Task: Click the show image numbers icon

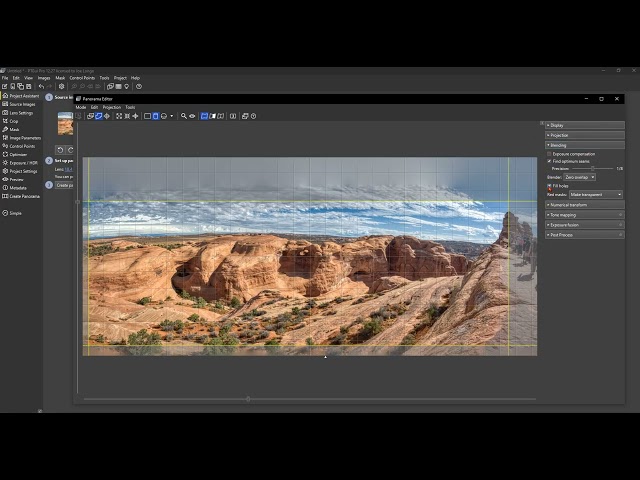Action: point(233,116)
